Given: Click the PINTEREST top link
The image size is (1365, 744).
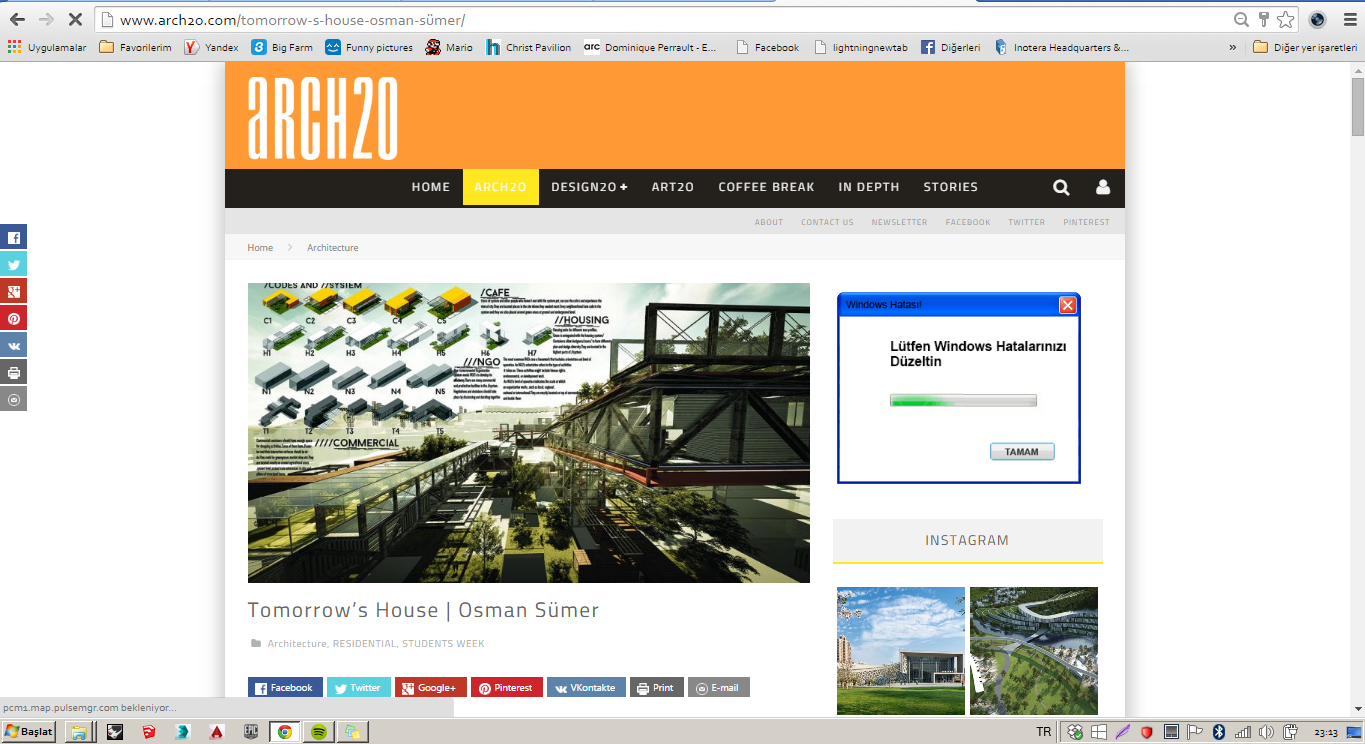Looking at the screenshot, I should 1086,222.
